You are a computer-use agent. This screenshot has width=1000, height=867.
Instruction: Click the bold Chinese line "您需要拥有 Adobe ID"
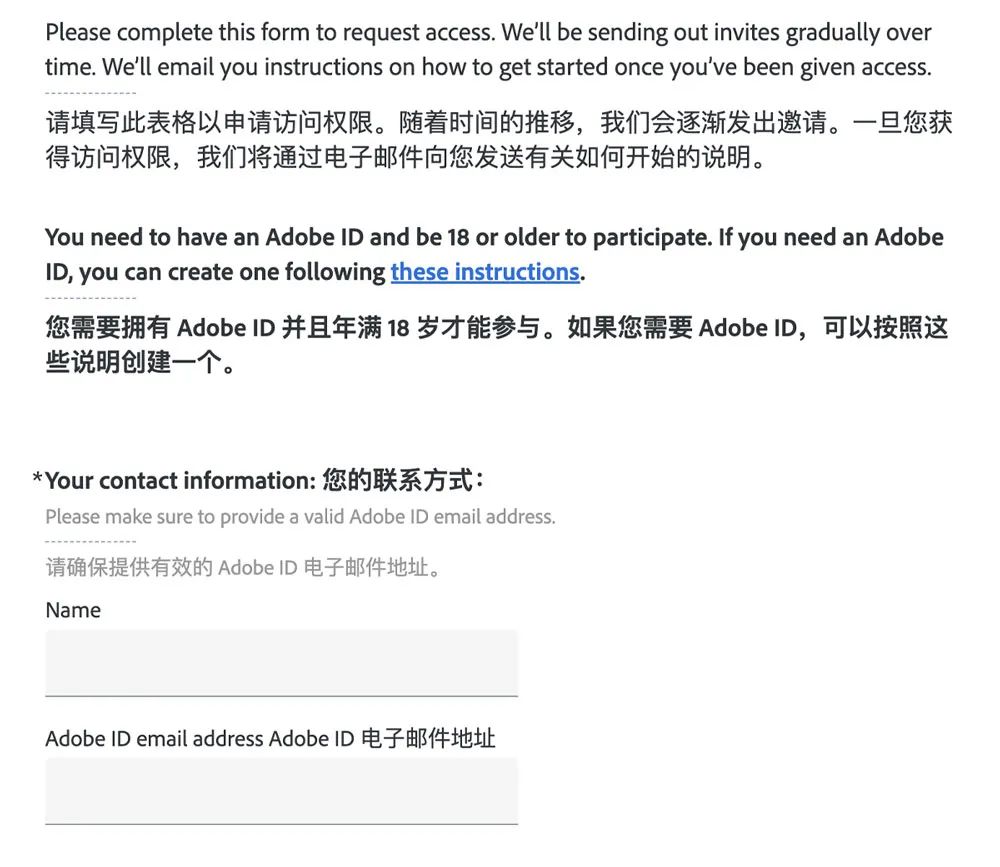pyautogui.click(x=497, y=328)
